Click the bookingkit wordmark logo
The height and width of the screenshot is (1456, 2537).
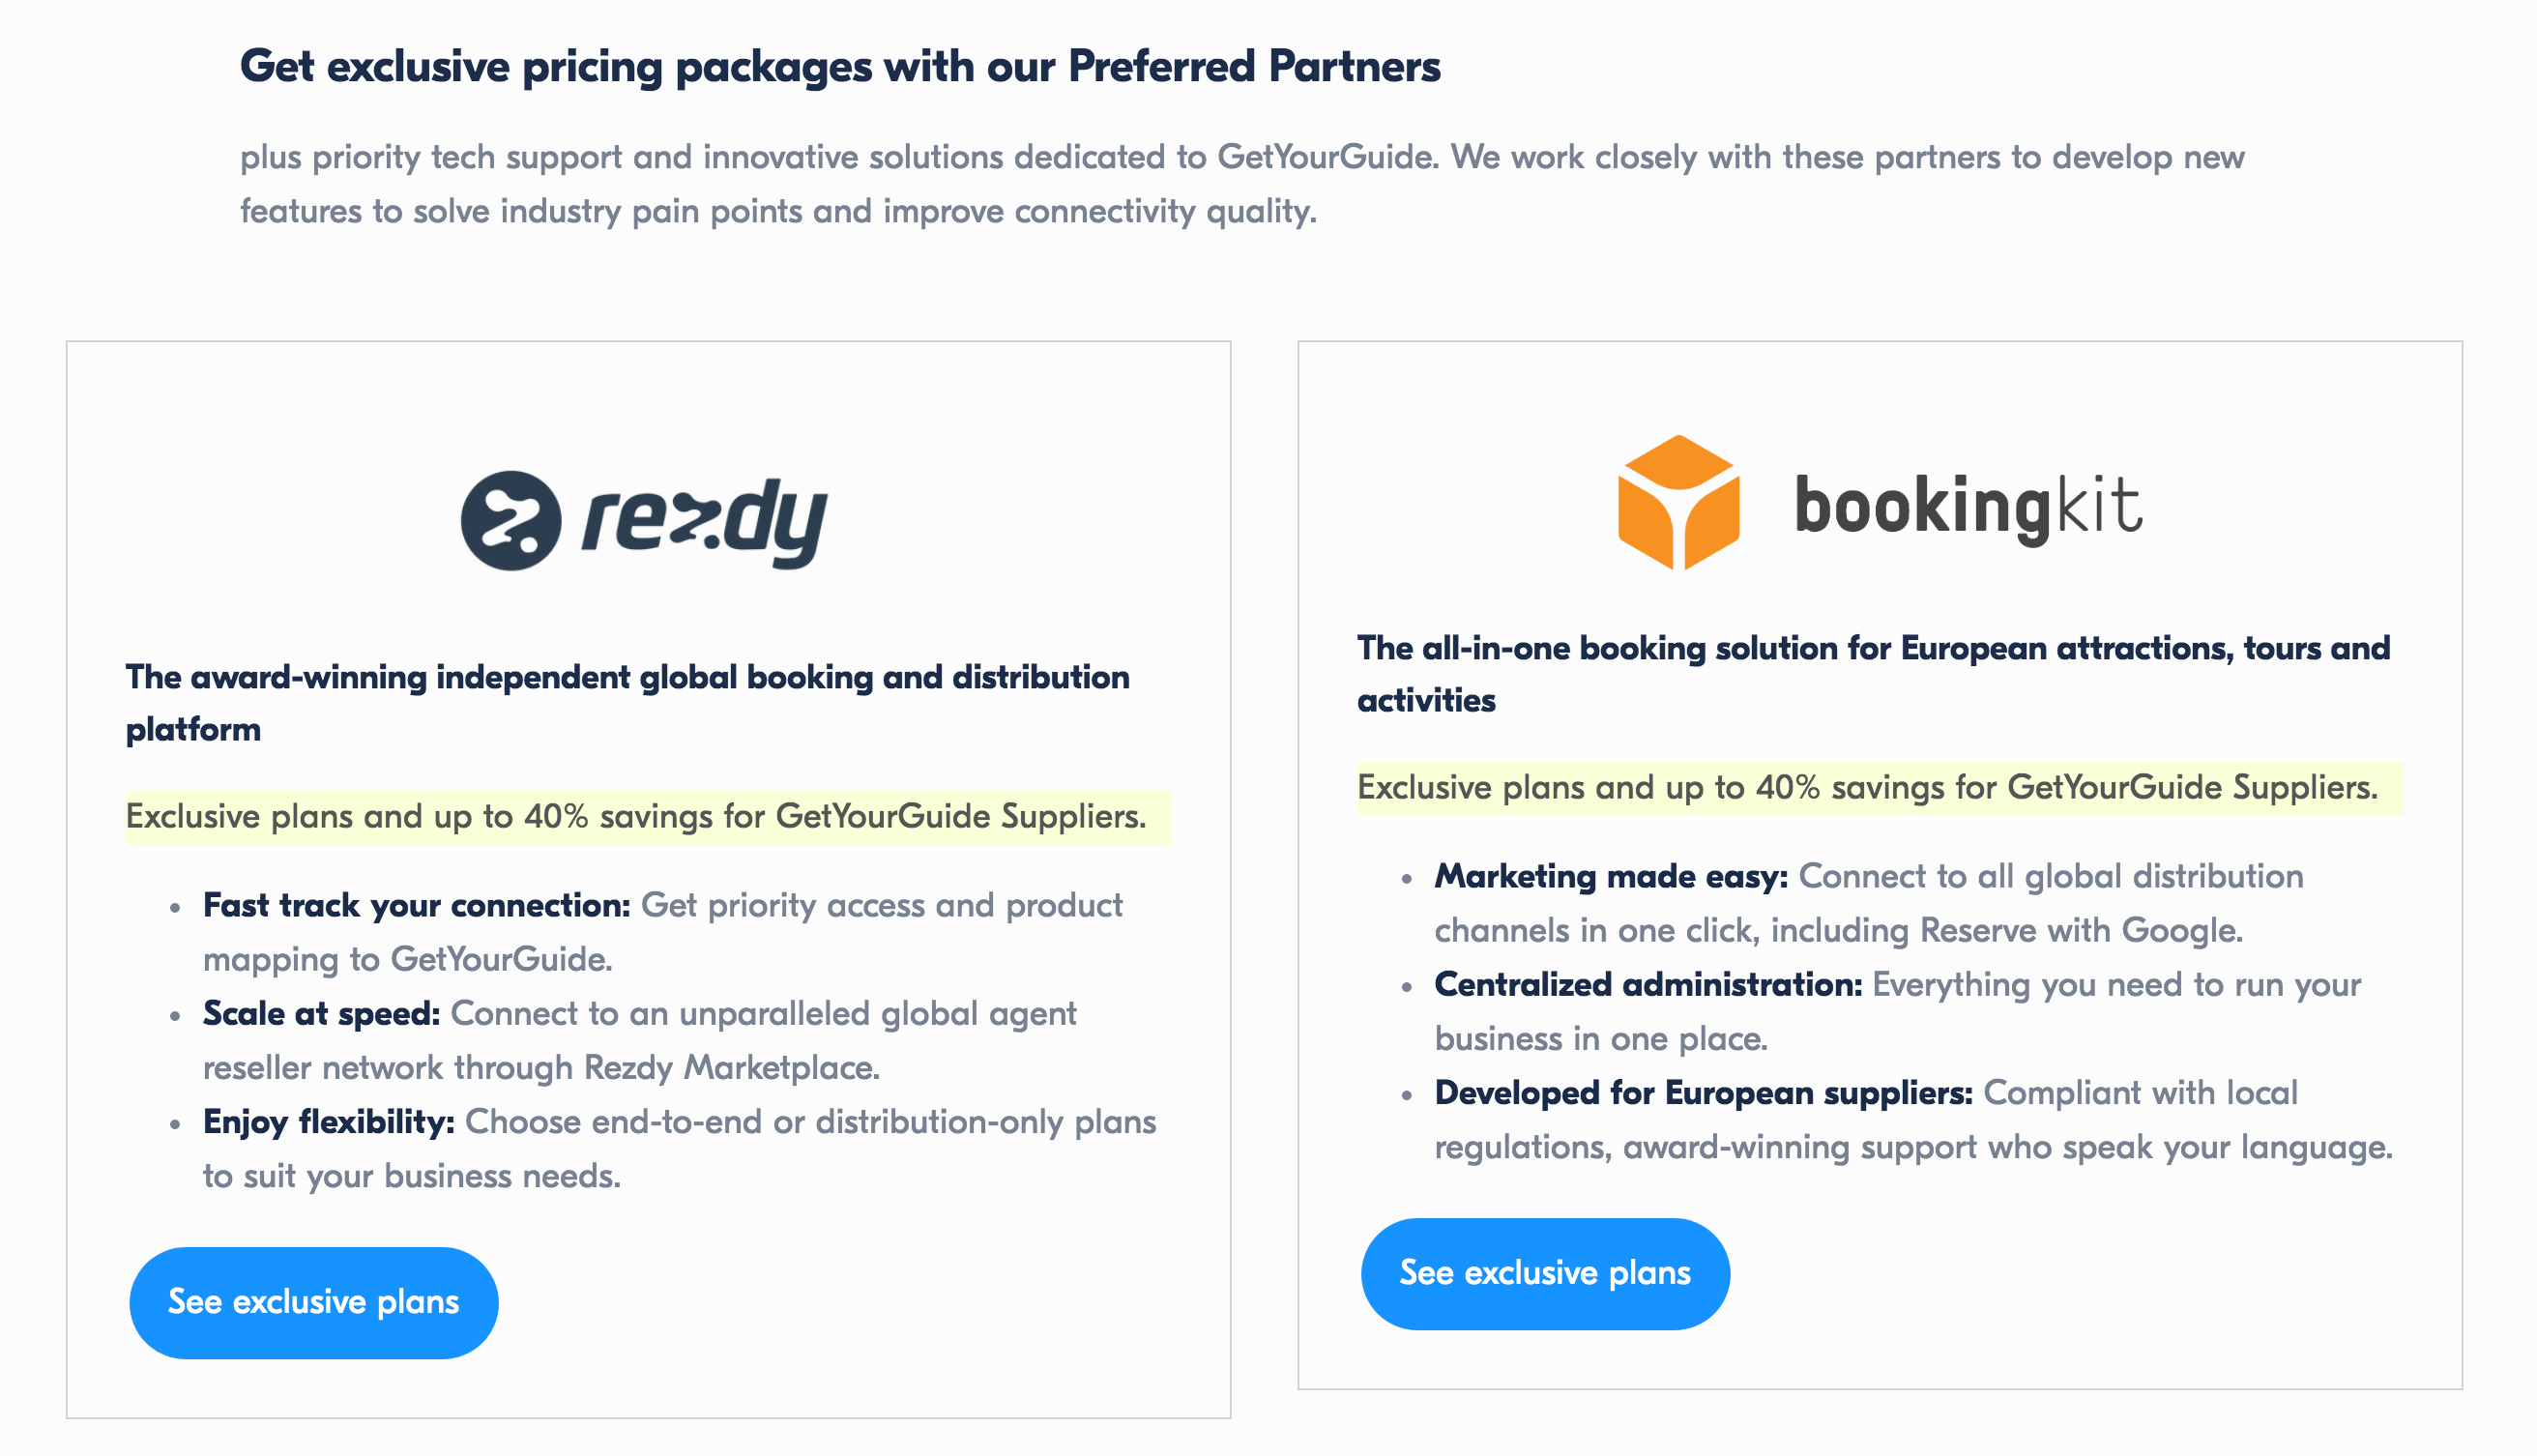pos(1968,508)
